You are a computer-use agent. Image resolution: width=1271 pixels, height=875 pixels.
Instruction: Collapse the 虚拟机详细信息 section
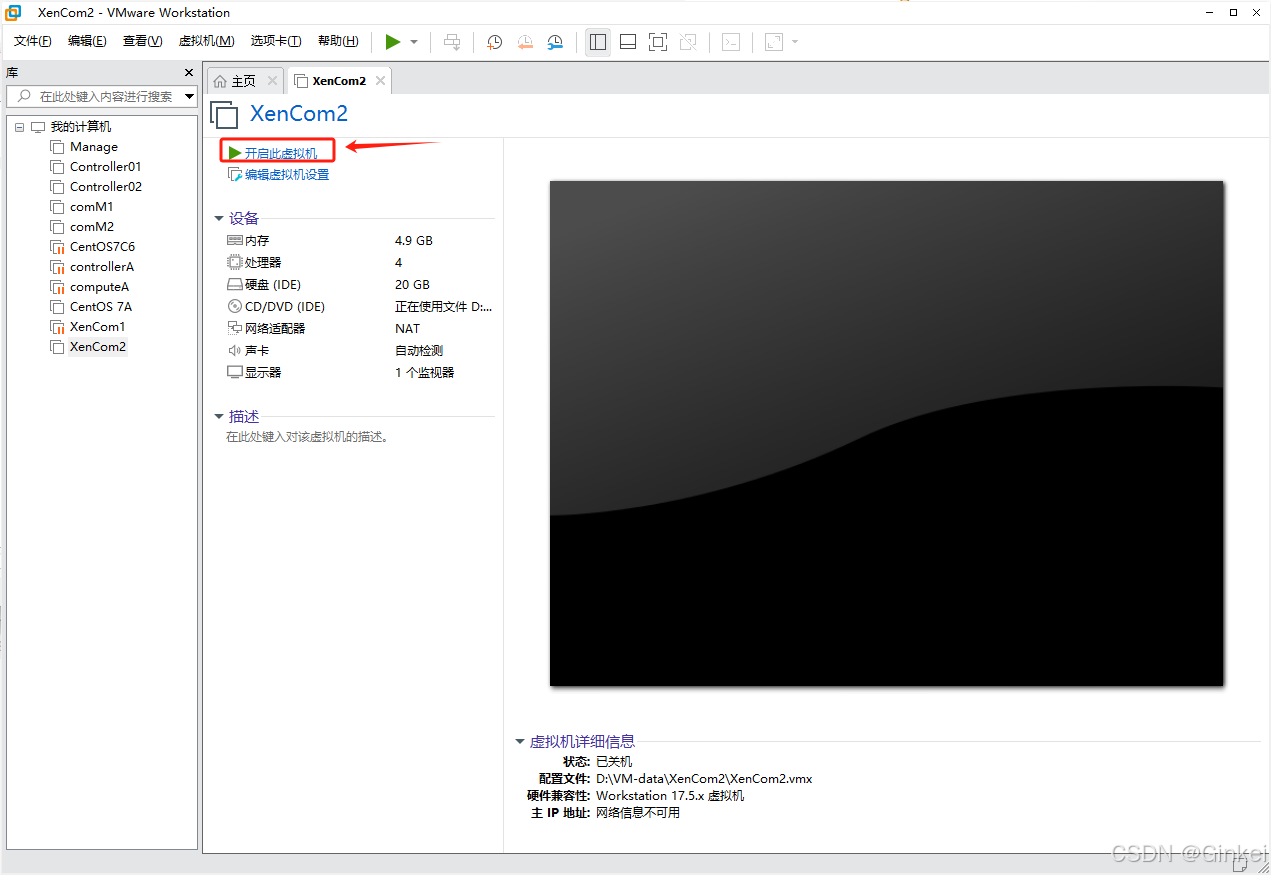pyautogui.click(x=520, y=741)
